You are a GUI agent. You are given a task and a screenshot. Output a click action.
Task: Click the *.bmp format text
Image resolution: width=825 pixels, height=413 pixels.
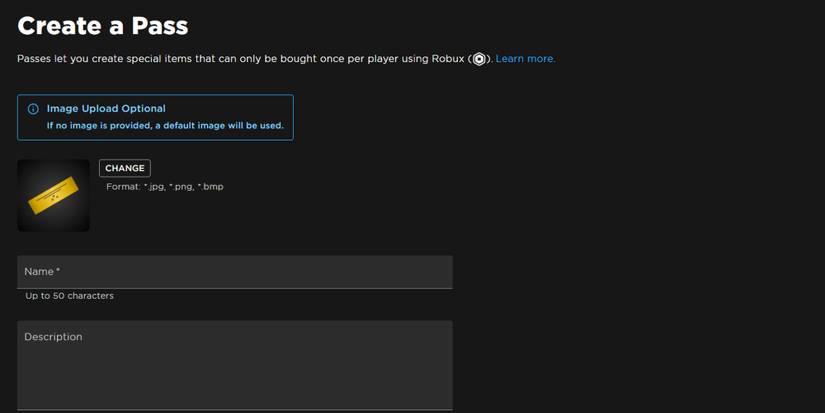coord(210,187)
